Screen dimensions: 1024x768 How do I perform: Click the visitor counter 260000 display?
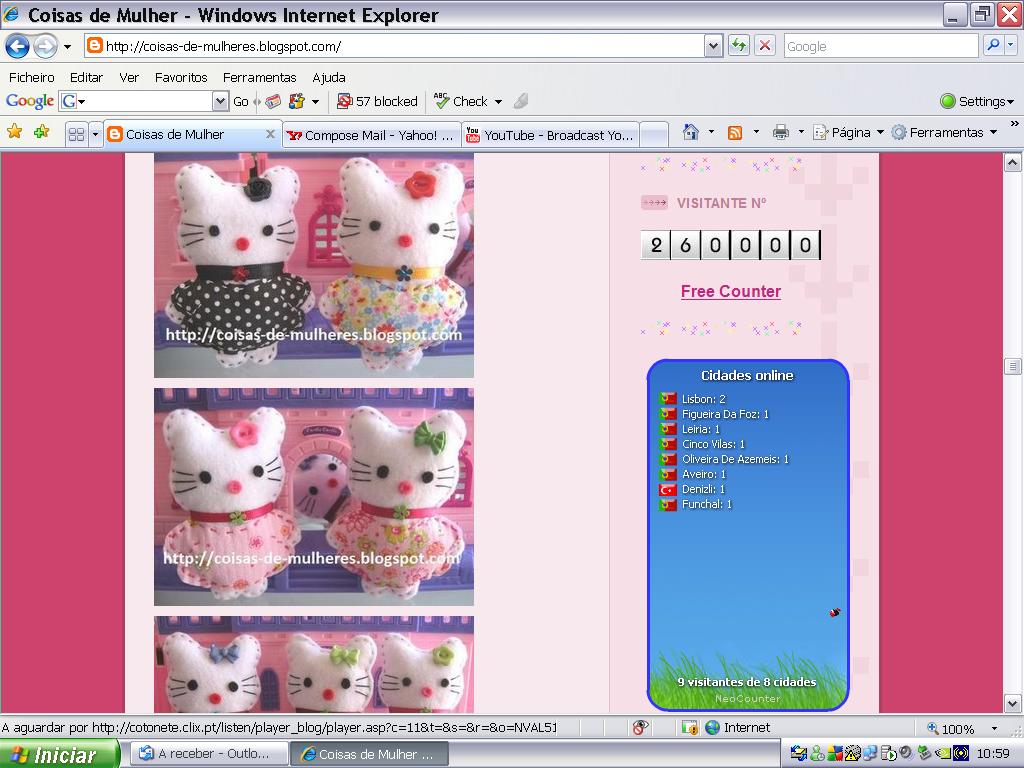(x=730, y=245)
